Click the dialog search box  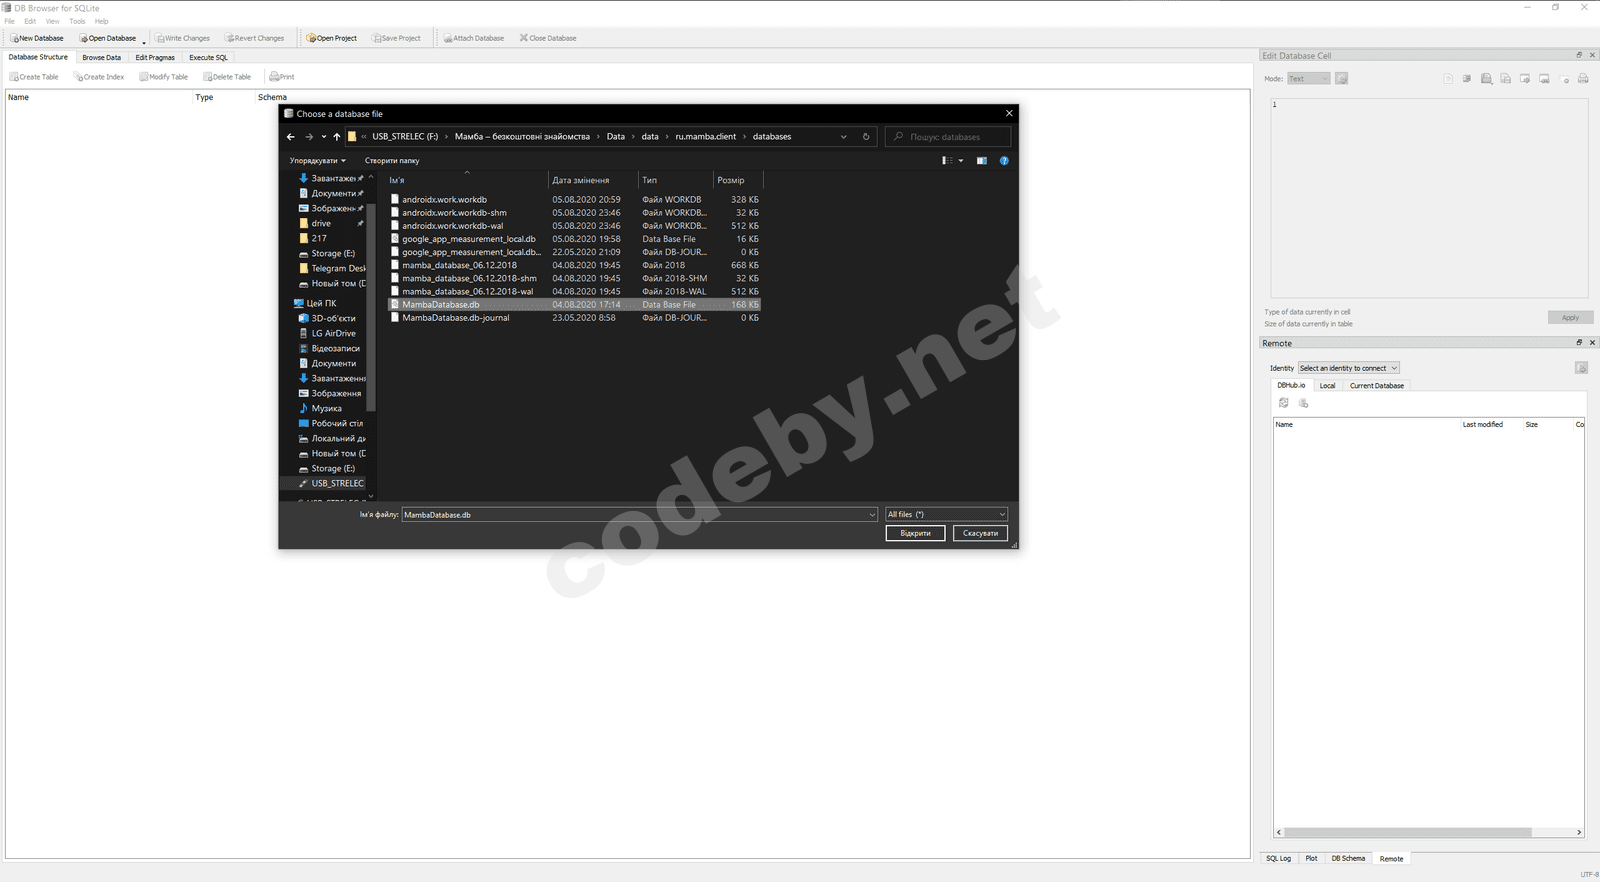pos(948,137)
